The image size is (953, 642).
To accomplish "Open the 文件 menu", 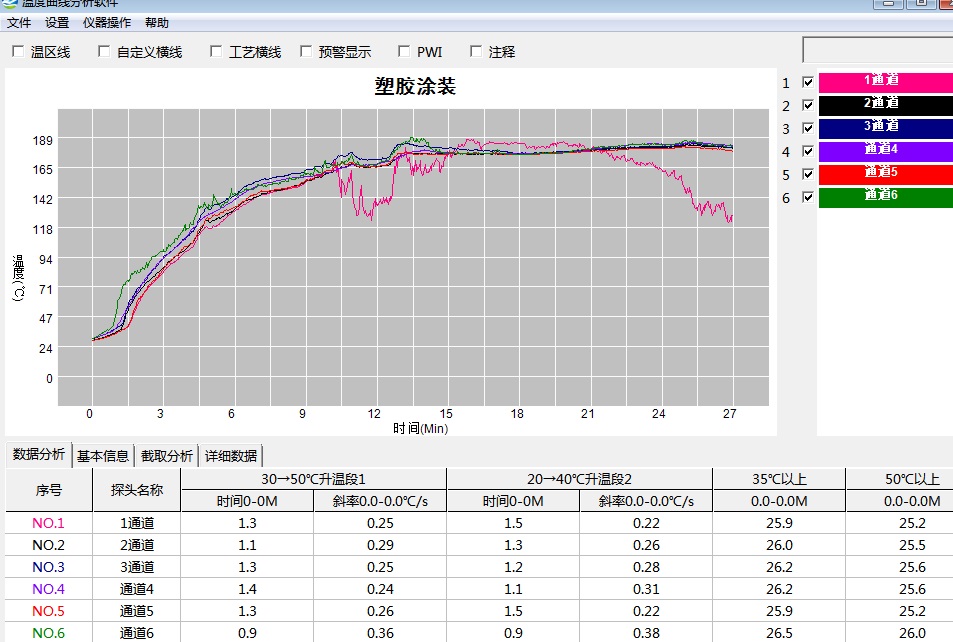I will 19,22.
